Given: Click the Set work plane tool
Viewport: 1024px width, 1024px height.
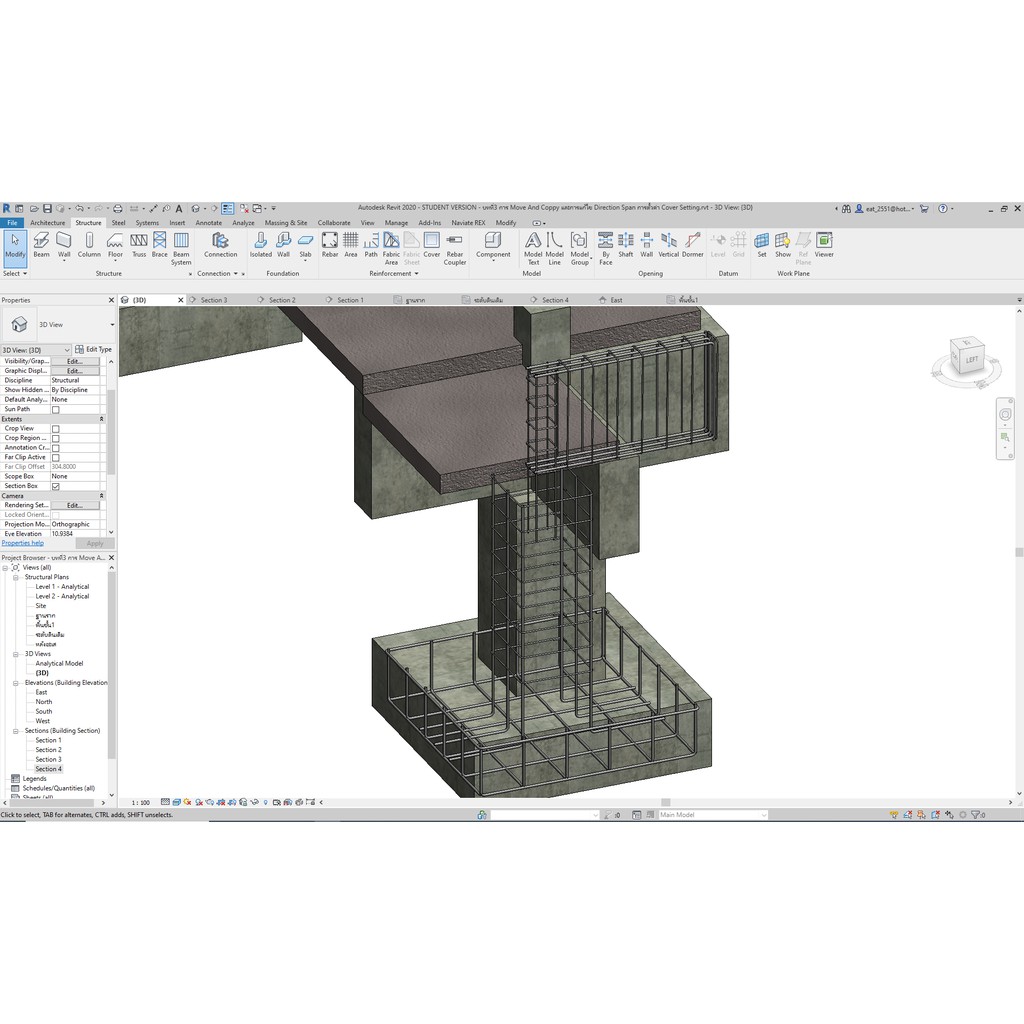Looking at the screenshot, I should click(x=761, y=246).
